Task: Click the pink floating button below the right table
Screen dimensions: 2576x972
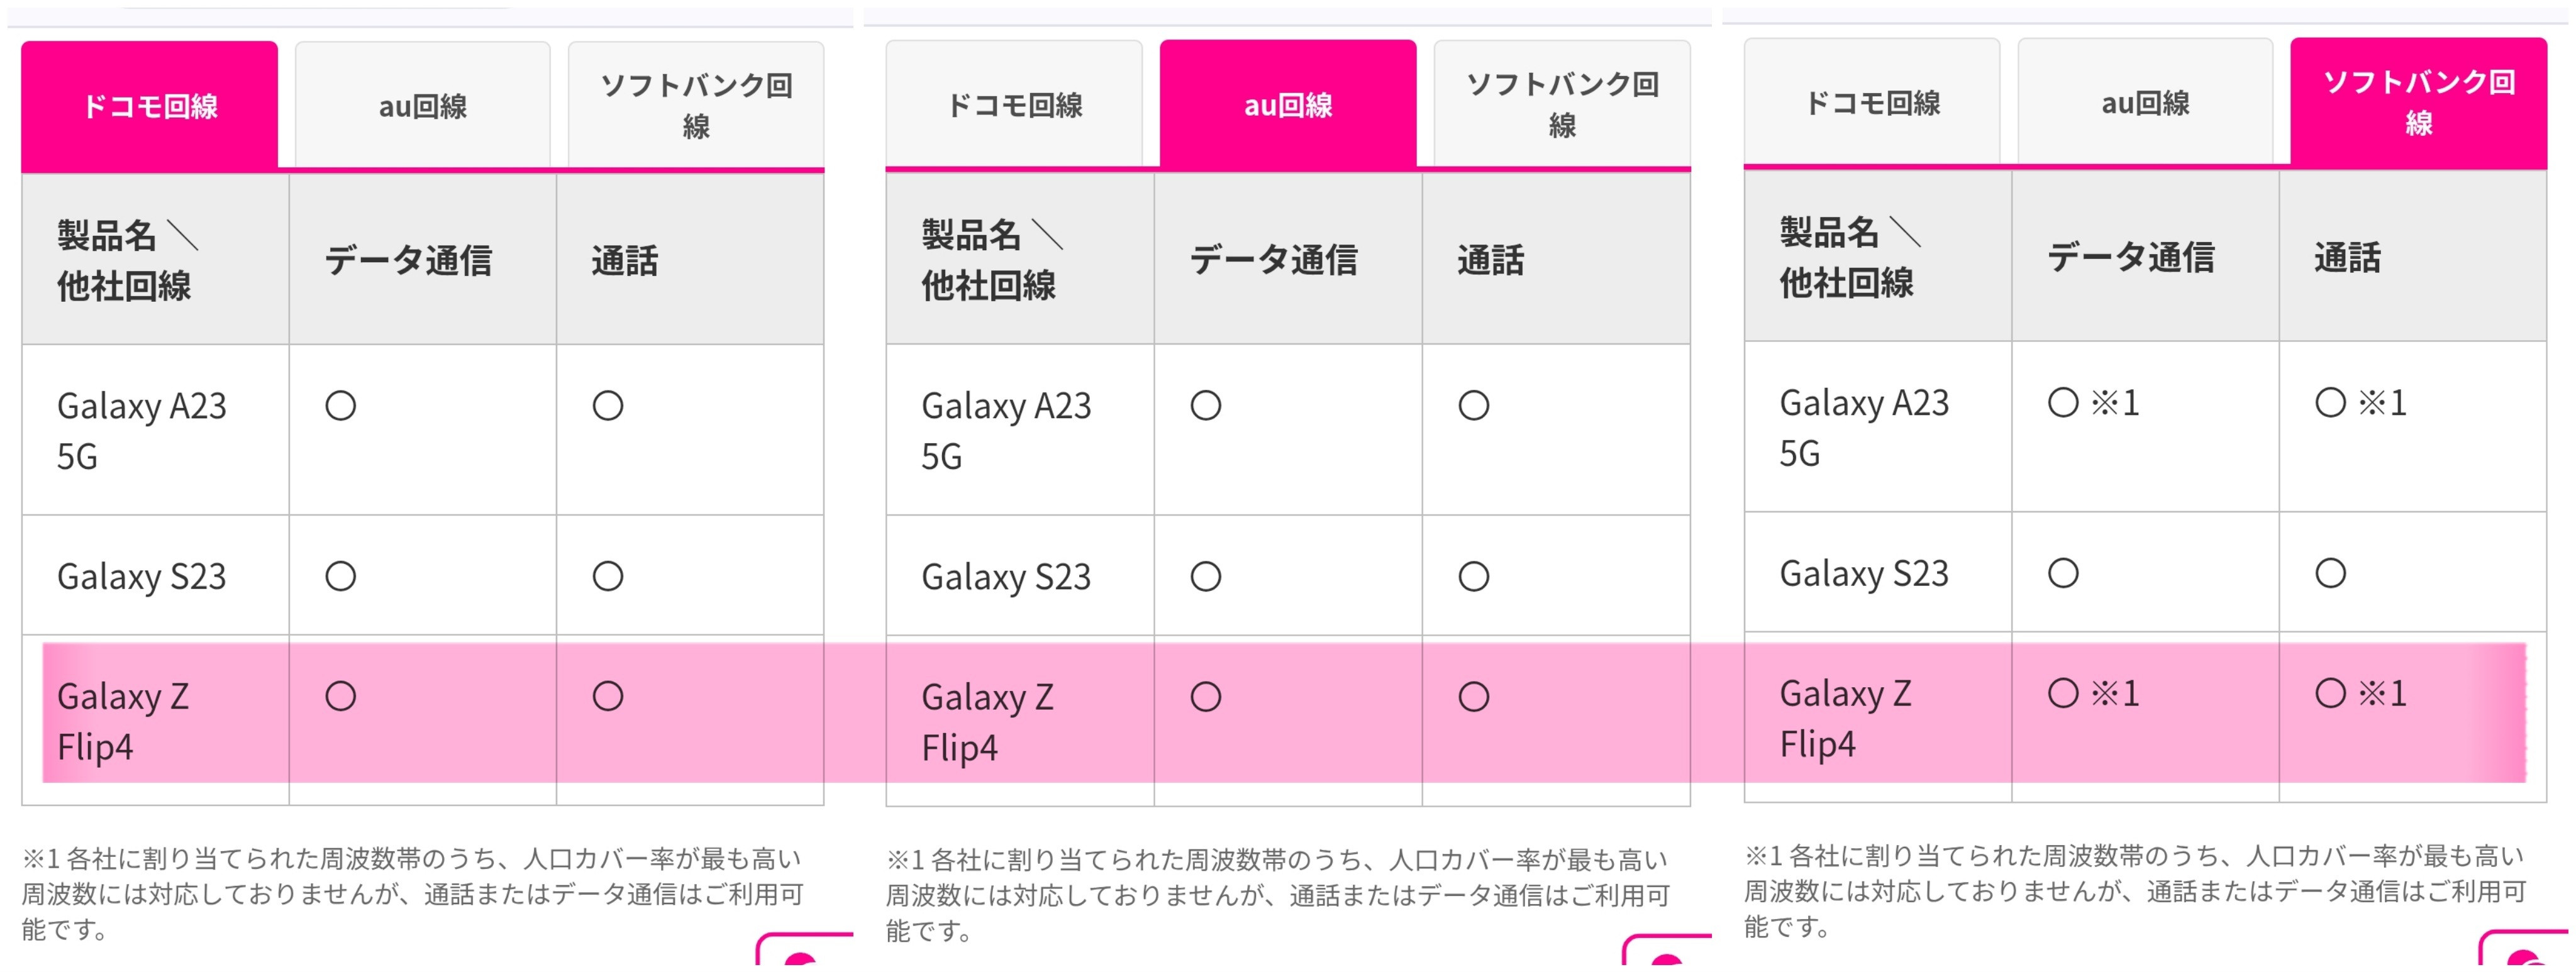Action: (2526, 952)
